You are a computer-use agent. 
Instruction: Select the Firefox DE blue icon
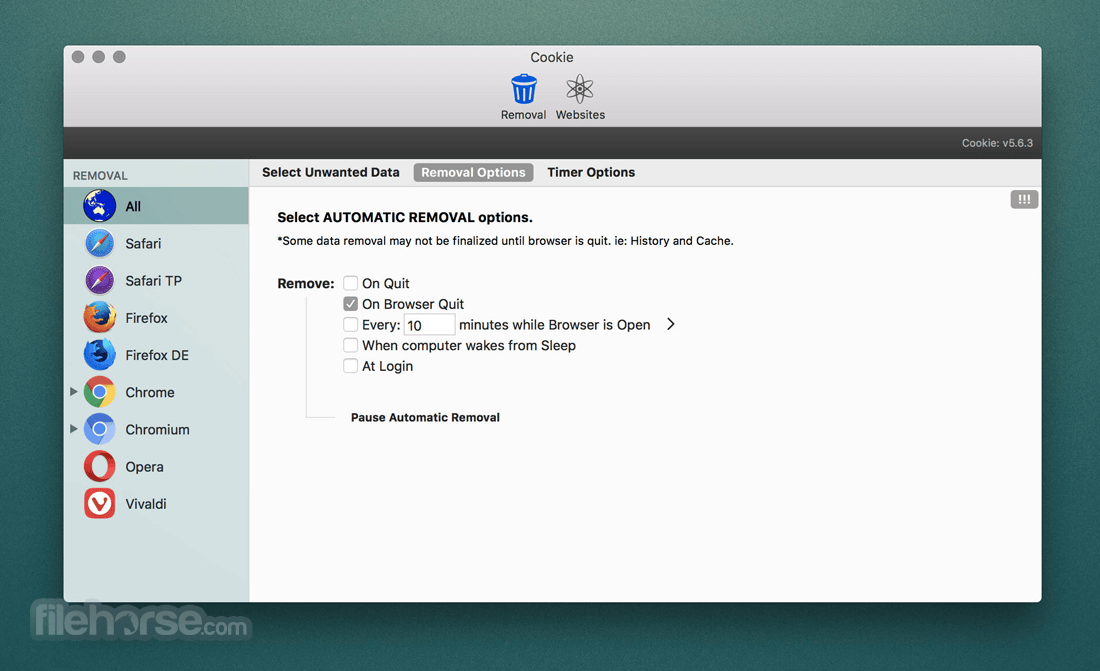point(100,354)
